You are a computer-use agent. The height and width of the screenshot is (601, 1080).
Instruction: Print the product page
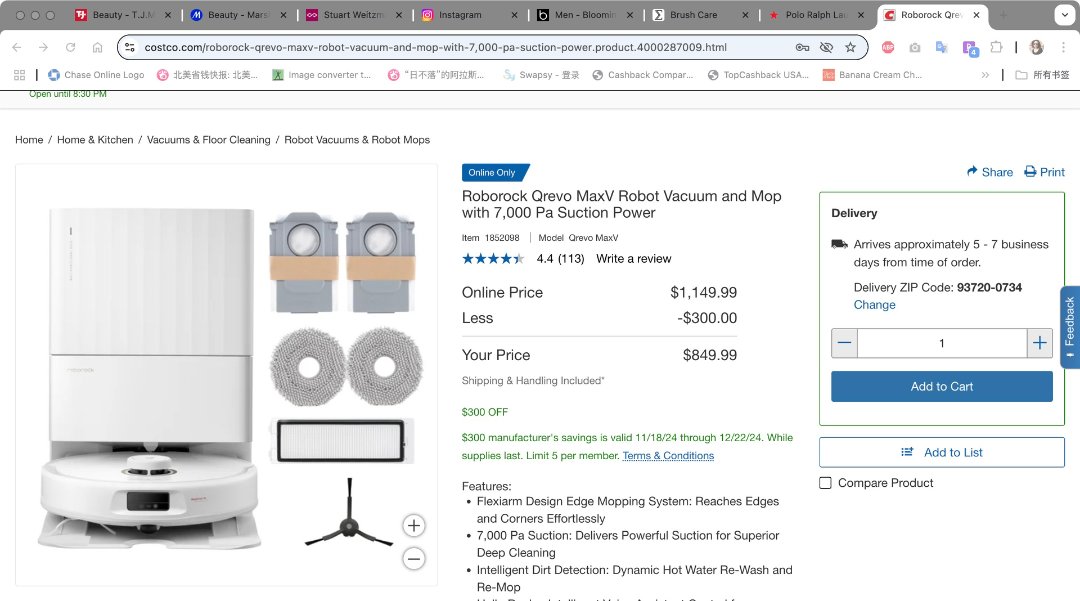pos(1044,172)
